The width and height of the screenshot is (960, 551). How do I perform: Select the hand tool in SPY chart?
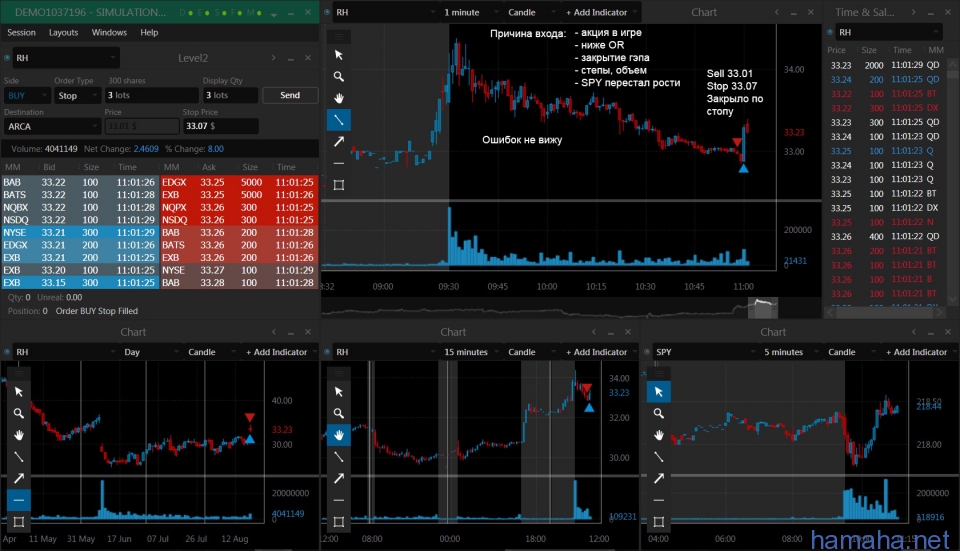pyautogui.click(x=659, y=435)
